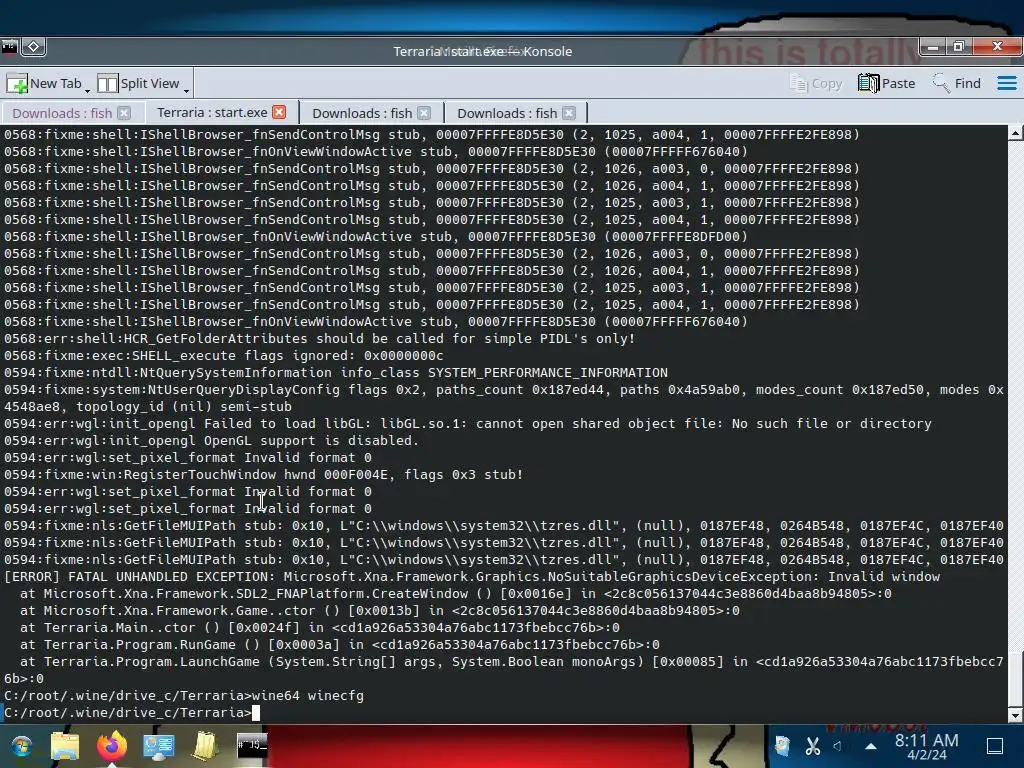The height and width of the screenshot is (768, 1024).
Task: Click 'OpenGL support is disabled.' line
Action: click(211, 441)
